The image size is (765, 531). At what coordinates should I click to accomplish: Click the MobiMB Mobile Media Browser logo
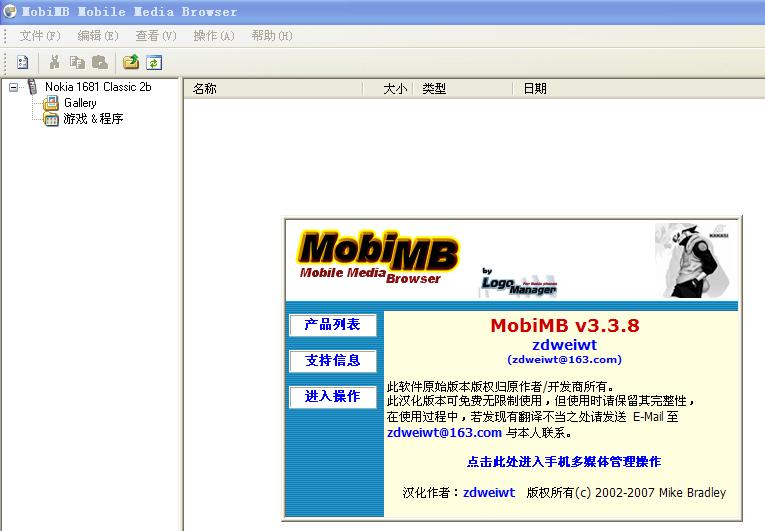[378, 257]
